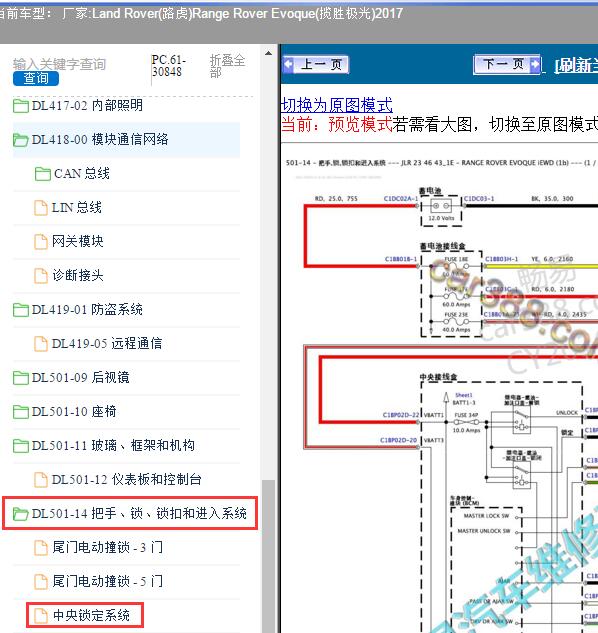Screen dimensions: 598x633
Task: Expand DL501-09 后视镜 folder
Action: (80, 377)
